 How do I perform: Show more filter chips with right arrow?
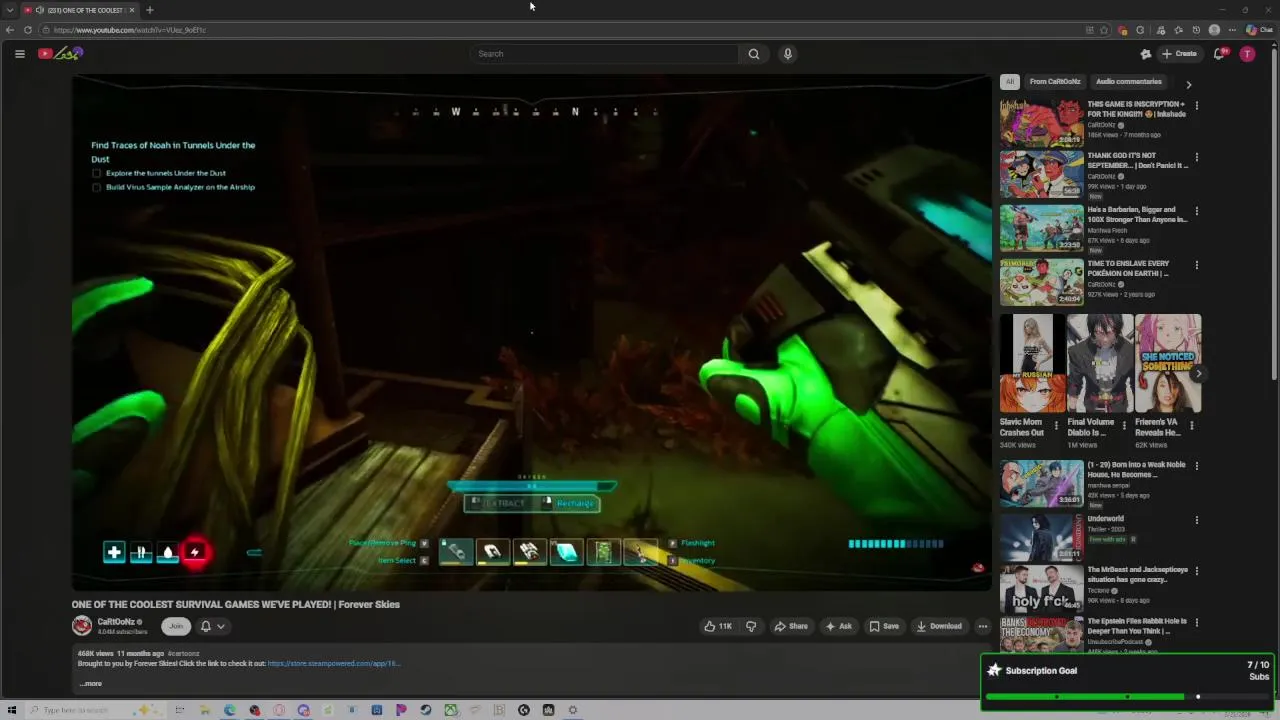pos(1188,84)
